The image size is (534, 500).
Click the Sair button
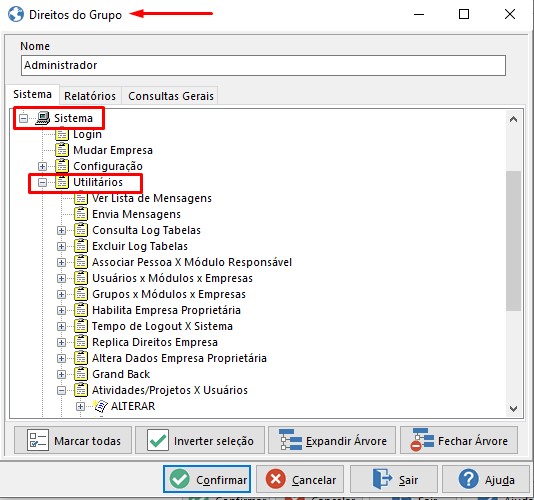(394, 479)
